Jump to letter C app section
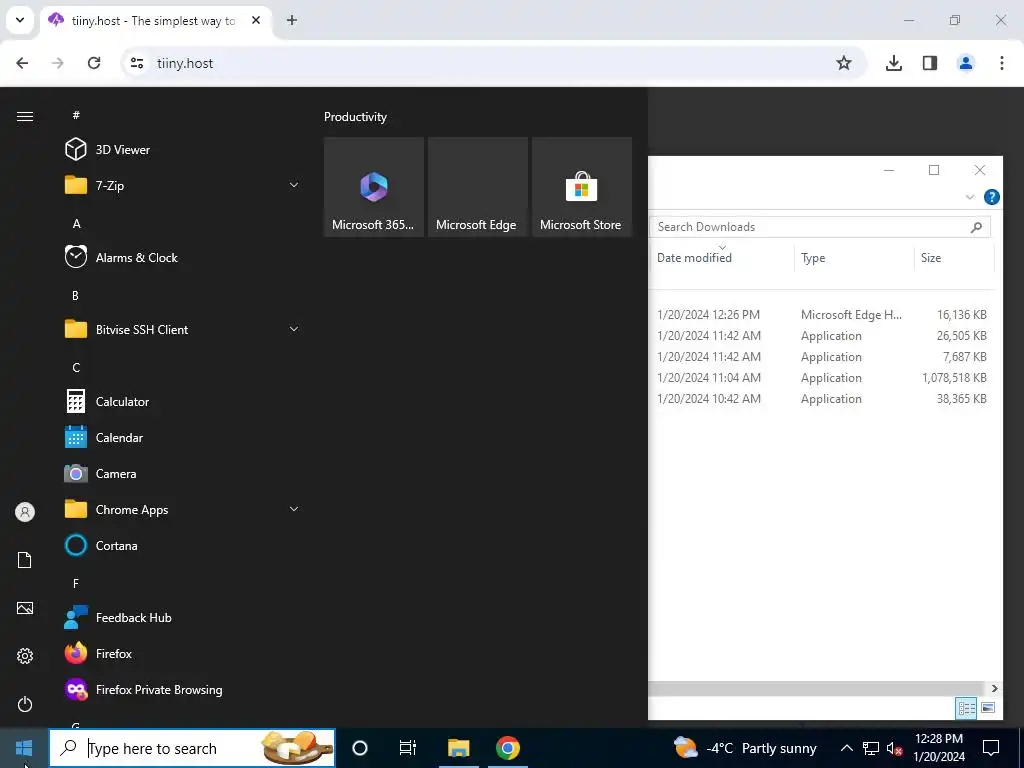The width and height of the screenshot is (1024, 768). (76, 367)
